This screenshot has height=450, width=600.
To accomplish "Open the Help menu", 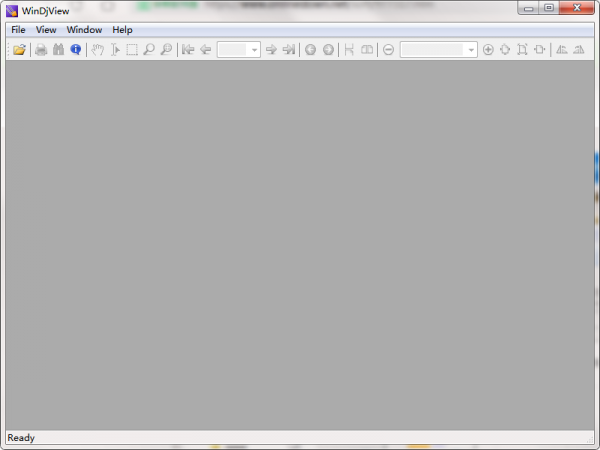I will point(122,30).
